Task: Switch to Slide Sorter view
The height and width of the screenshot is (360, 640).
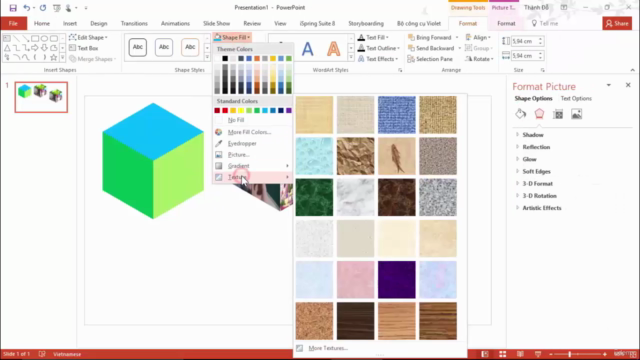Action: point(502,354)
